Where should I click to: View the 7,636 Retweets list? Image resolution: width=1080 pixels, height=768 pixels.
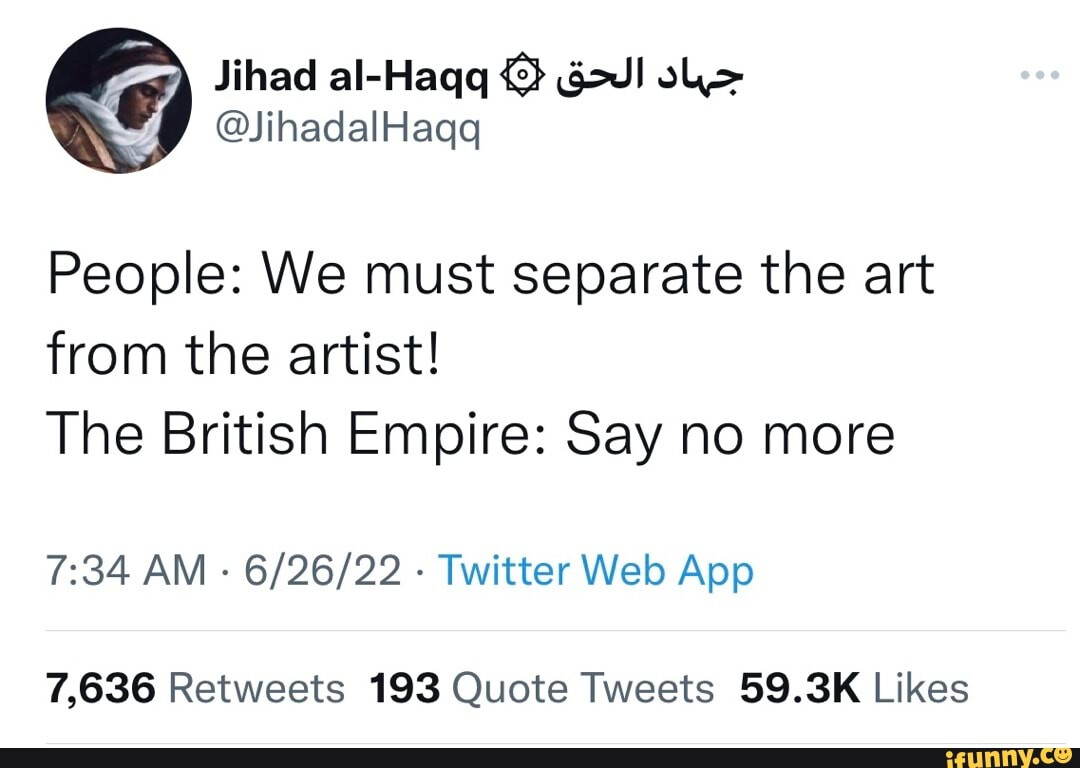(195, 688)
